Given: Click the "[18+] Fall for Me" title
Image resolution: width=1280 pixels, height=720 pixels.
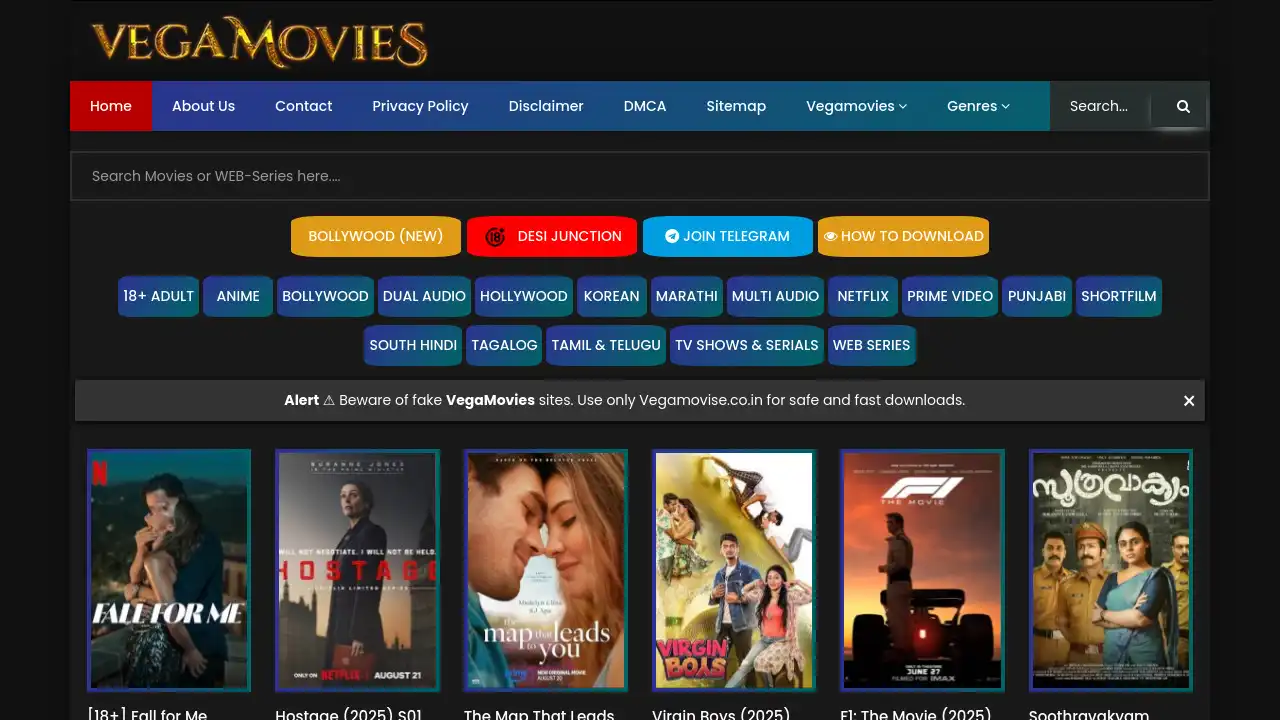Looking at the screenshot, I should click(148, 714).
